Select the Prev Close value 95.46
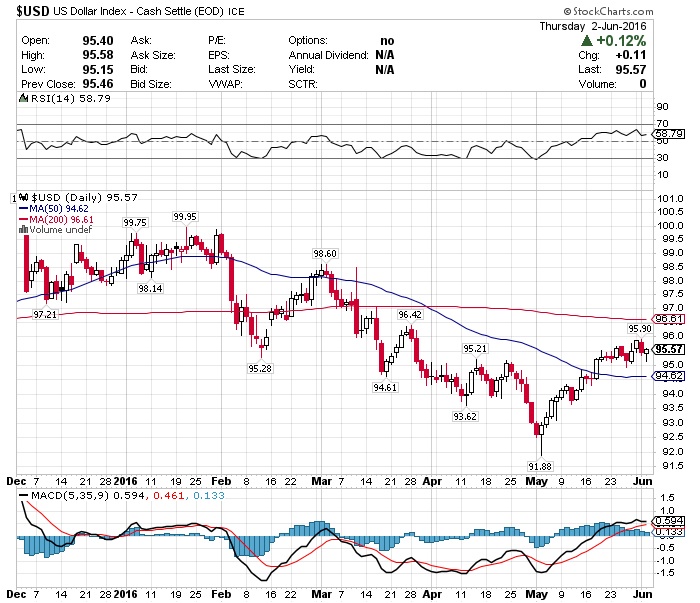Image resolution: width=700 pixels, height=603 pixels. [x=98, y=84]
